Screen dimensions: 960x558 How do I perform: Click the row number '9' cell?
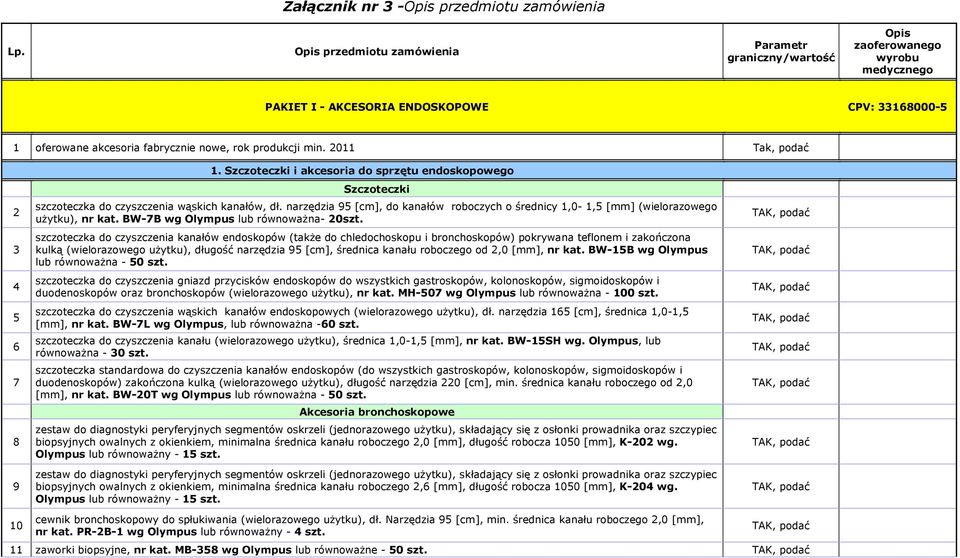[x=17, y=486]
